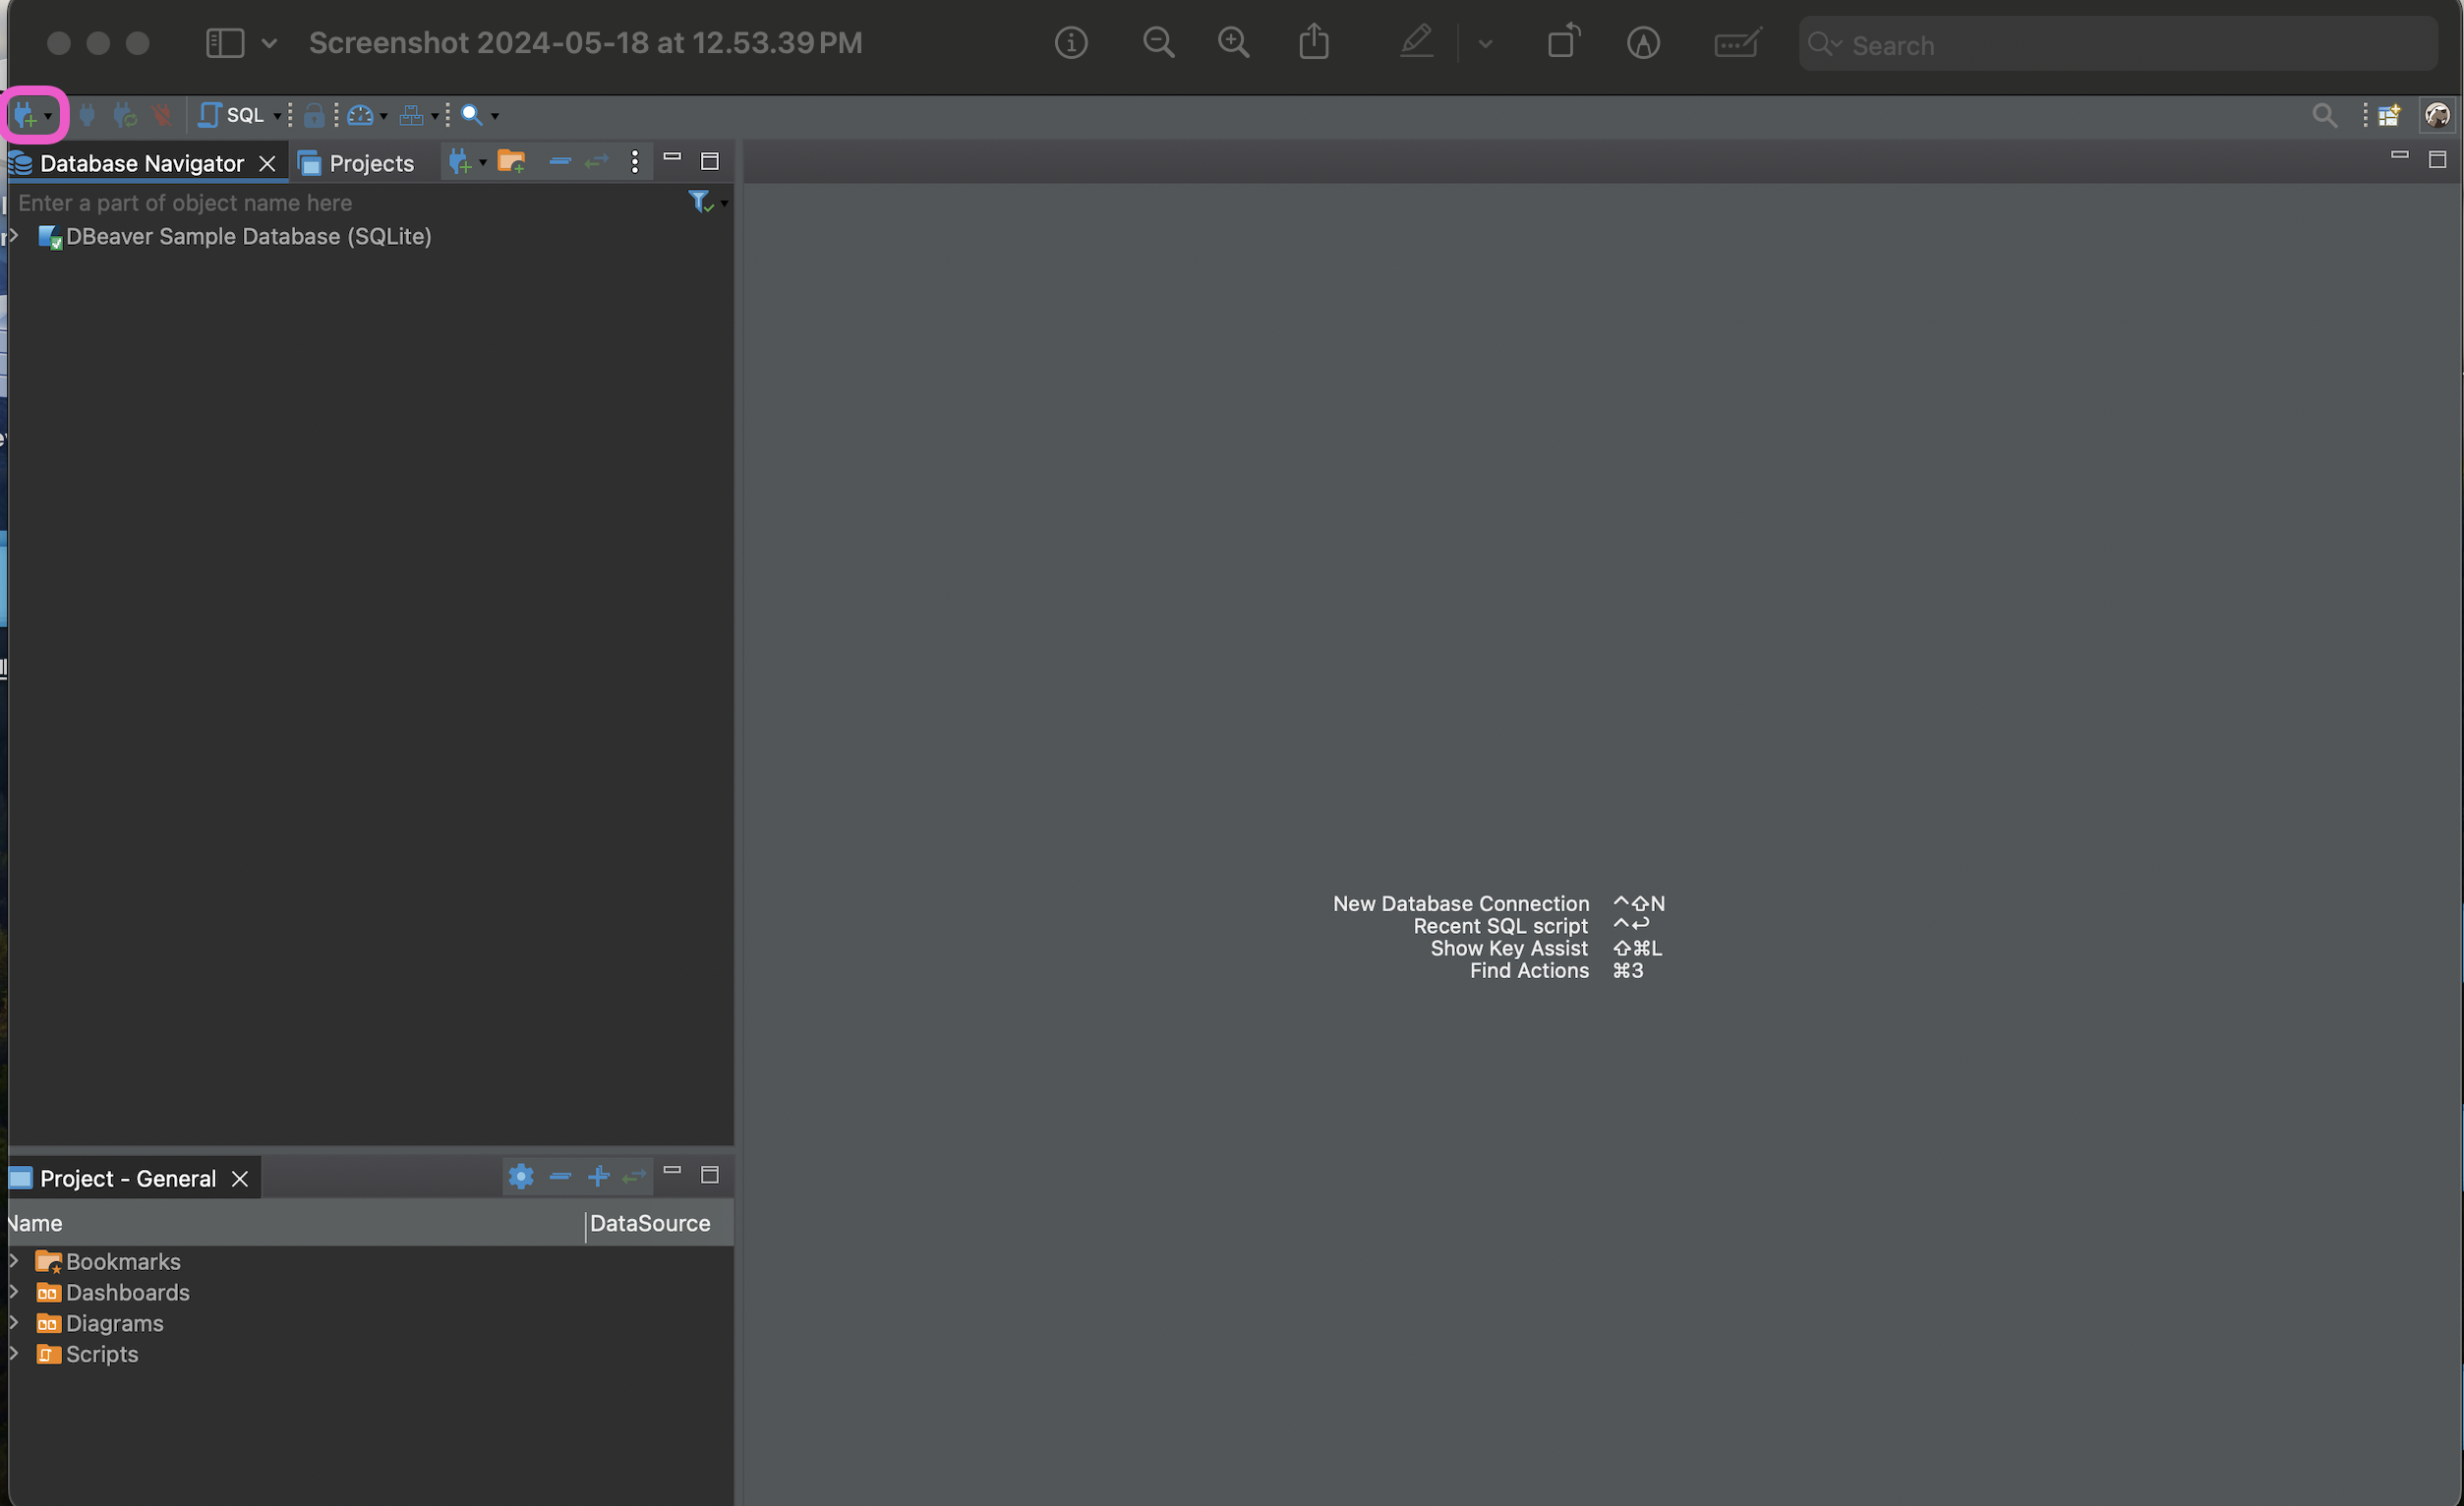Image resolution: width=2464 pixels, height=1506 pixels.
Task: Click the dashboard gauge icon
Action: 360,116
